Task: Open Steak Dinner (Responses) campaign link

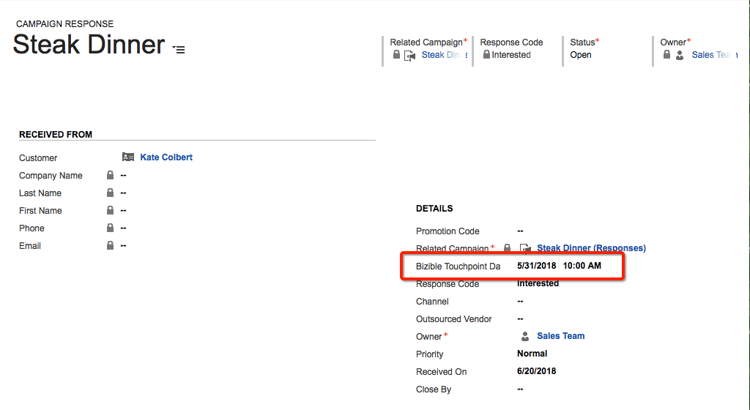Action: tap(591, 248)
